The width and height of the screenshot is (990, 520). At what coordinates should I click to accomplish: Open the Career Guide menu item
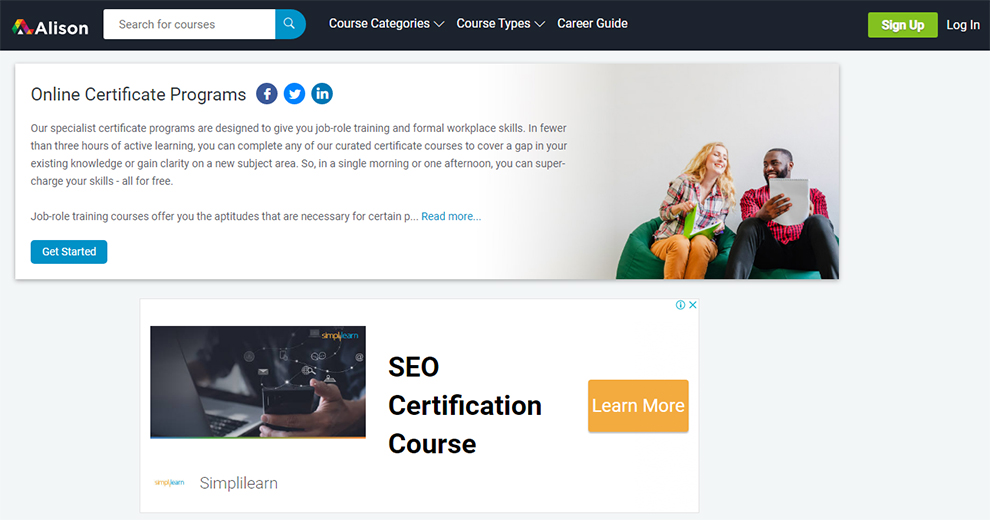coord(592,24)
